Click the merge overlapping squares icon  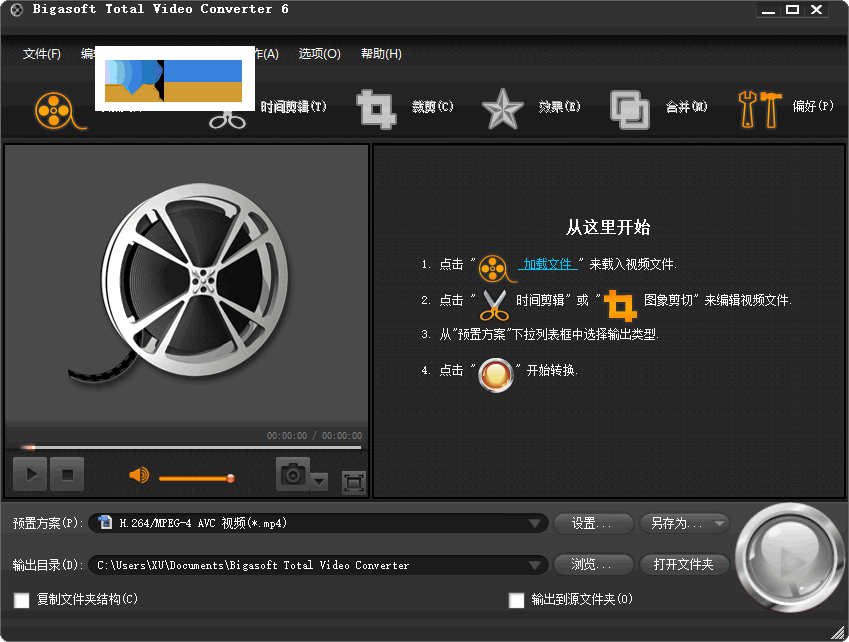pyautogui.click(x=630, y=110)
